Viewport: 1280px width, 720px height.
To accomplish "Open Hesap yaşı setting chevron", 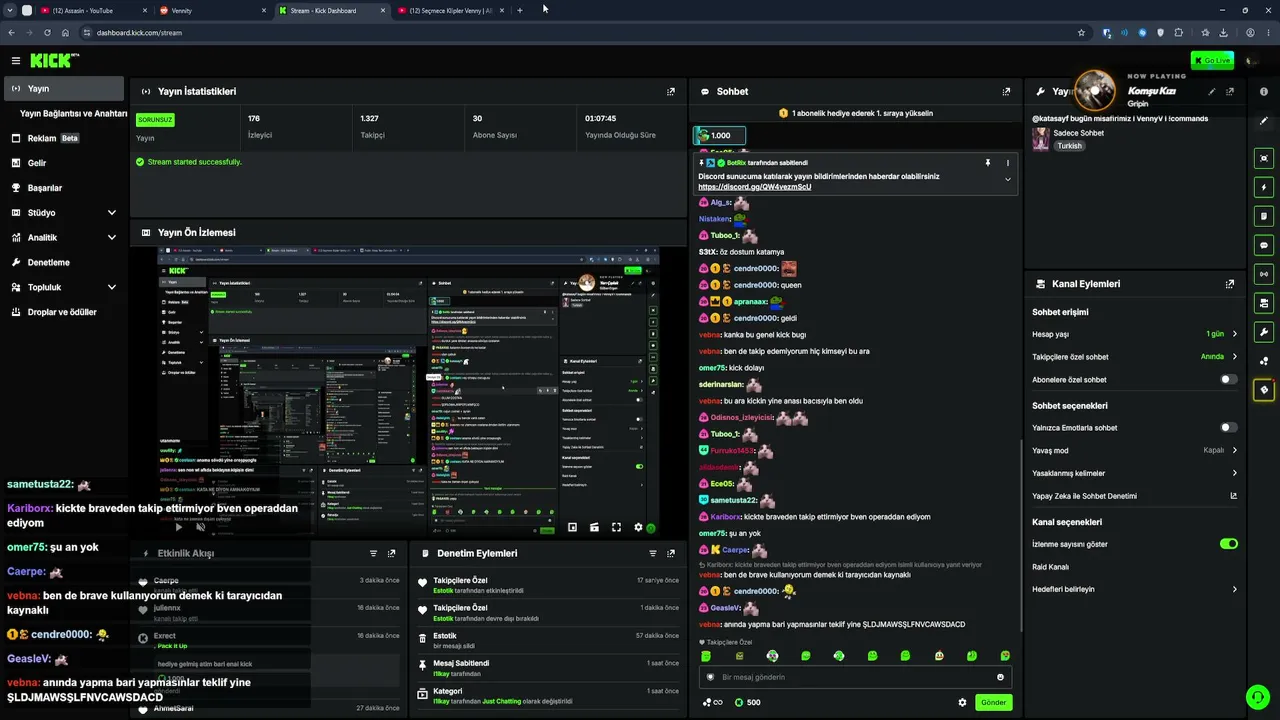I will coord(1234,334).
